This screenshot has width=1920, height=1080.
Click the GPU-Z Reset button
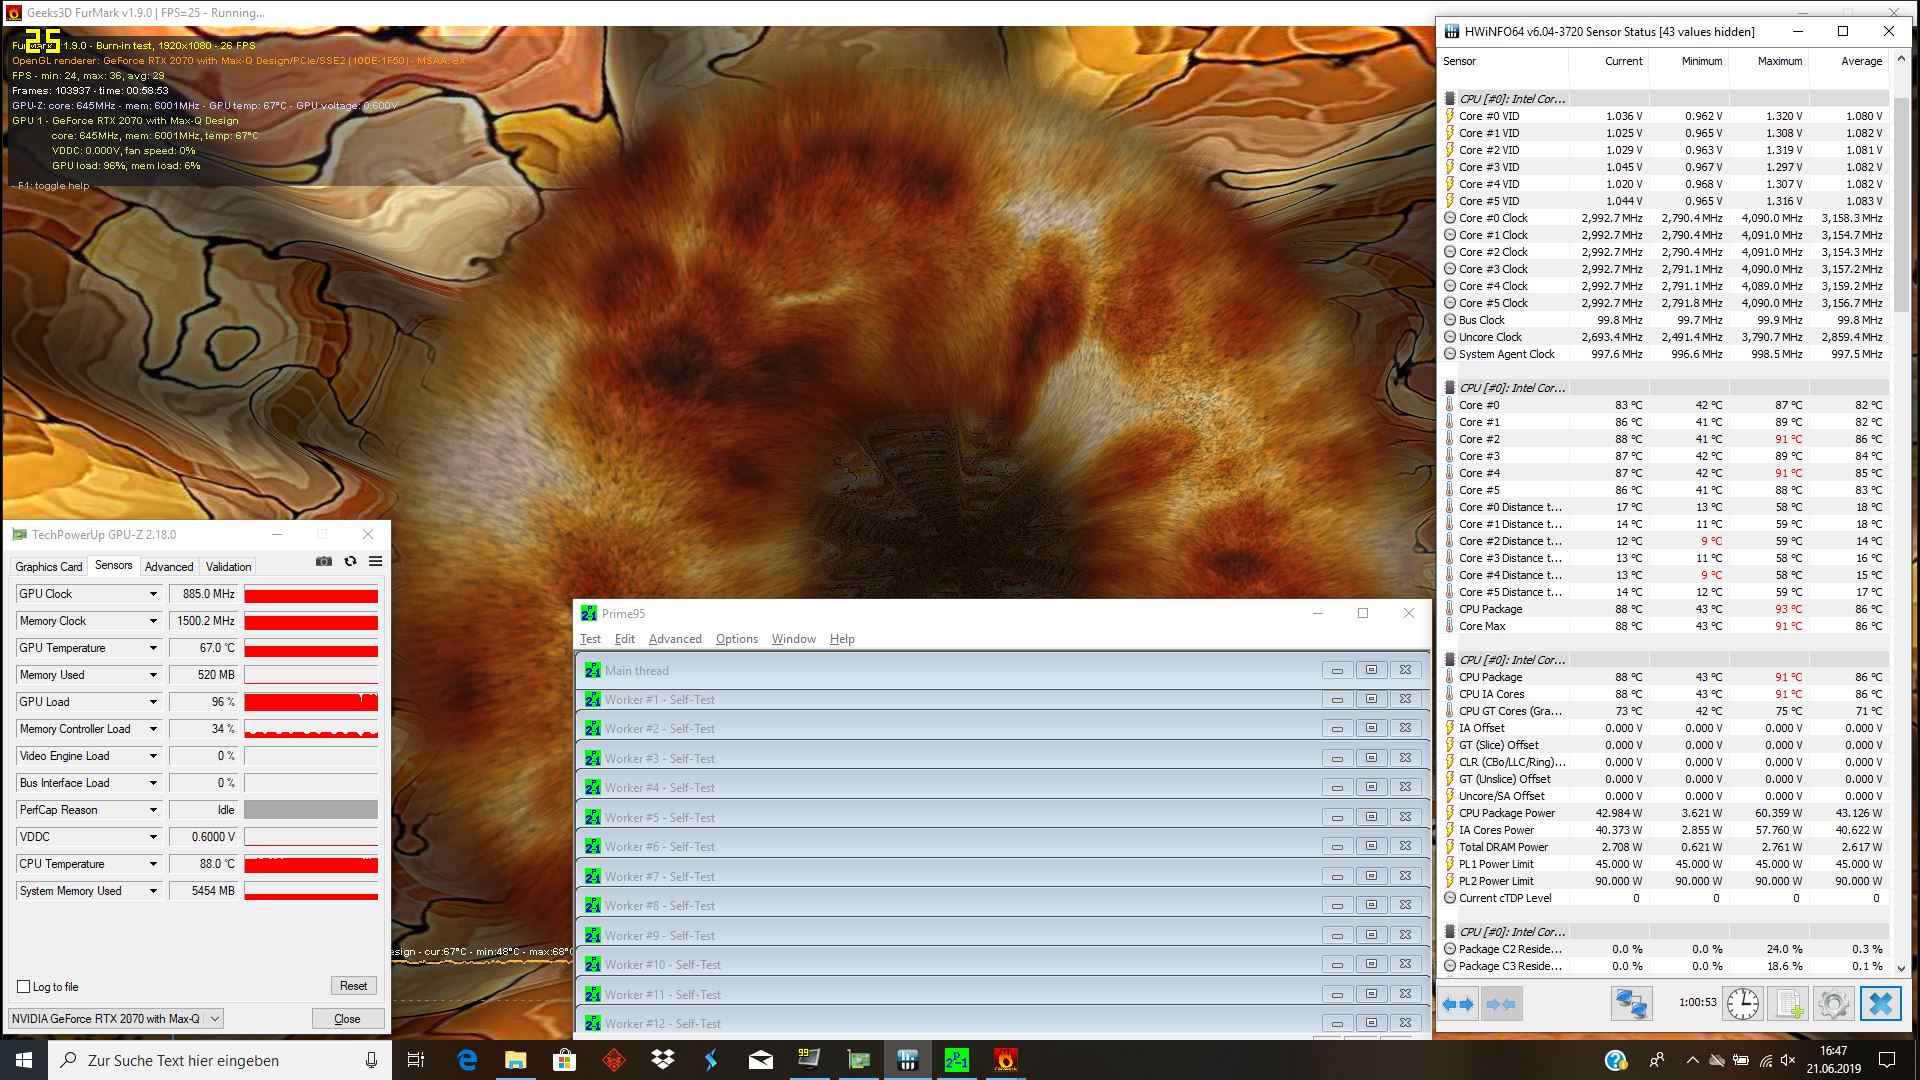tap(353, 986)
